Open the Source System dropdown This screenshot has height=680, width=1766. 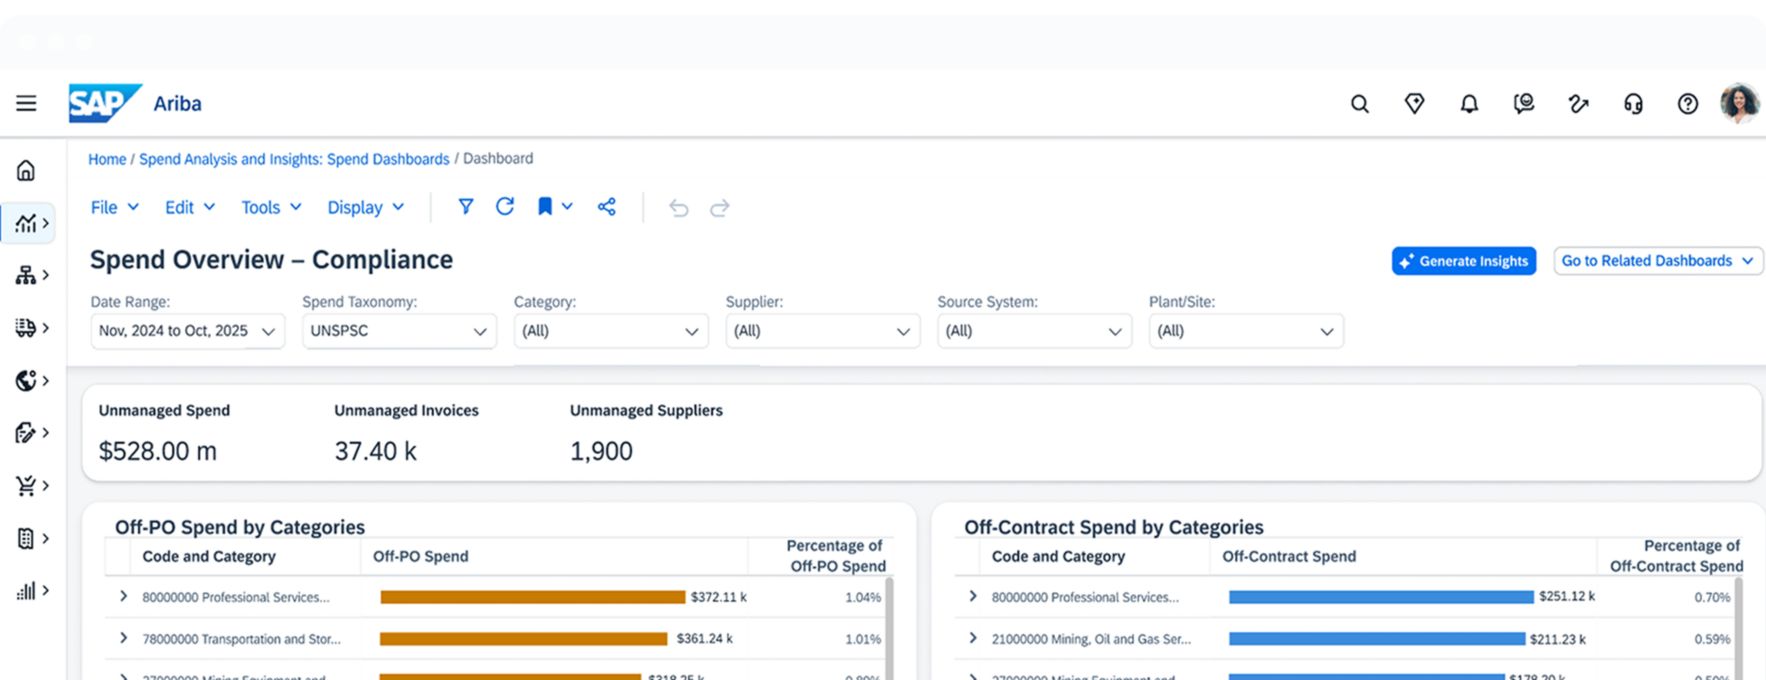[1034, 331]
